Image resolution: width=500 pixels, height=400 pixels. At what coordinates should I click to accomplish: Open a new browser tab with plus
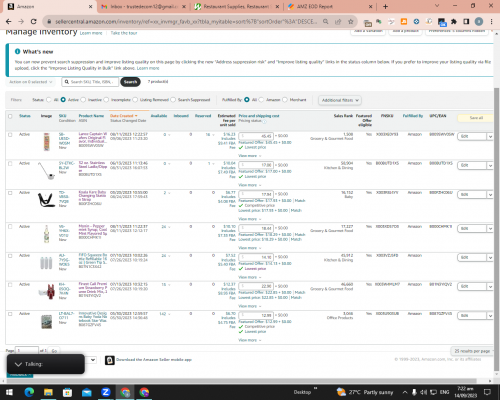click(385, 6)
